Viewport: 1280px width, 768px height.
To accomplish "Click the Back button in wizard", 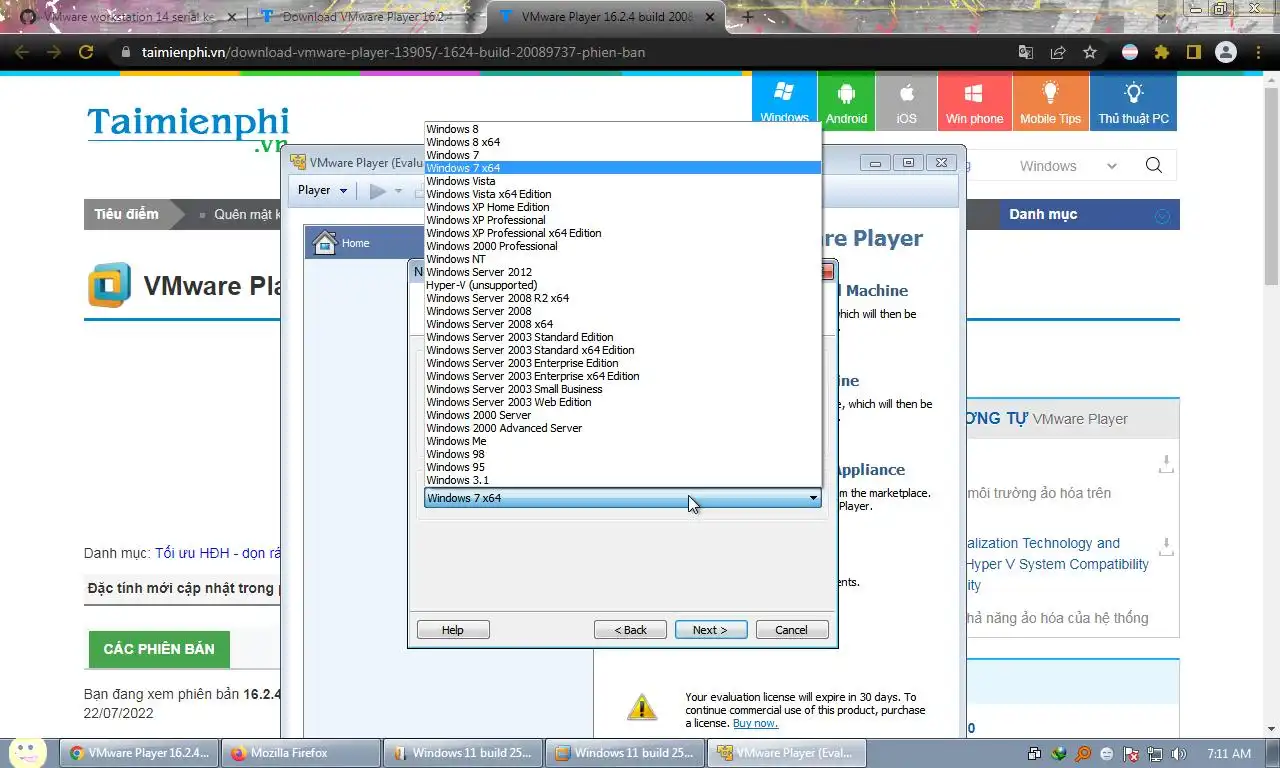I will click(630, 630).
